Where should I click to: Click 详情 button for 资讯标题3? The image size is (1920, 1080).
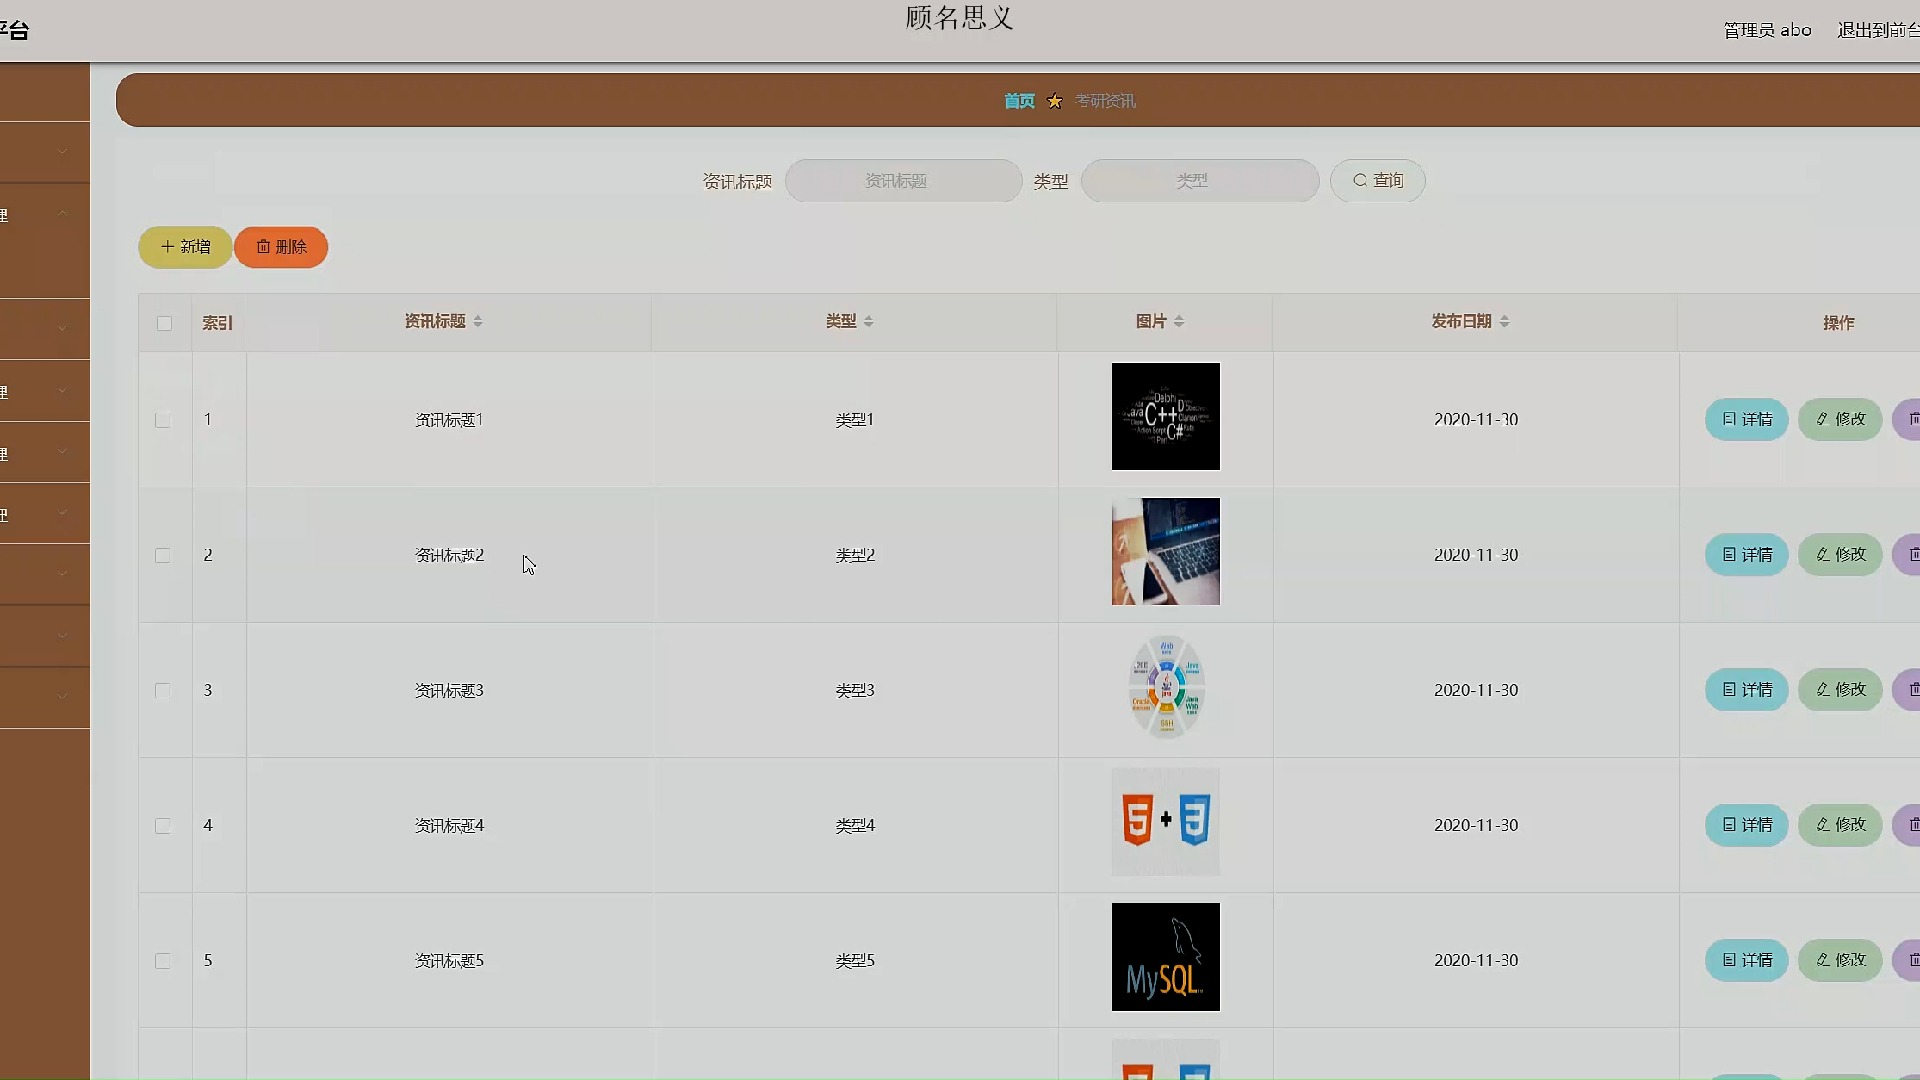1746,689
